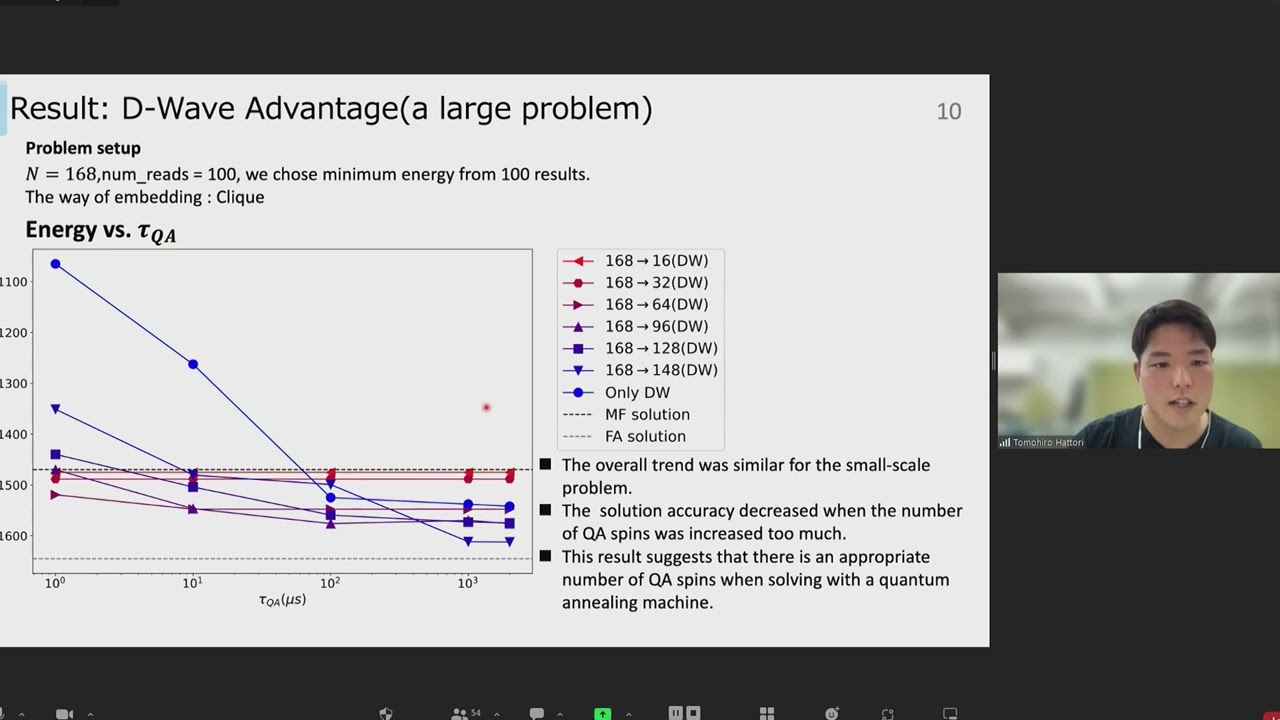The width and height of the screenshot is (1280, 720).
Task: Click the participant count "54"
Action: pyautogui.click(x=476, y=713)
